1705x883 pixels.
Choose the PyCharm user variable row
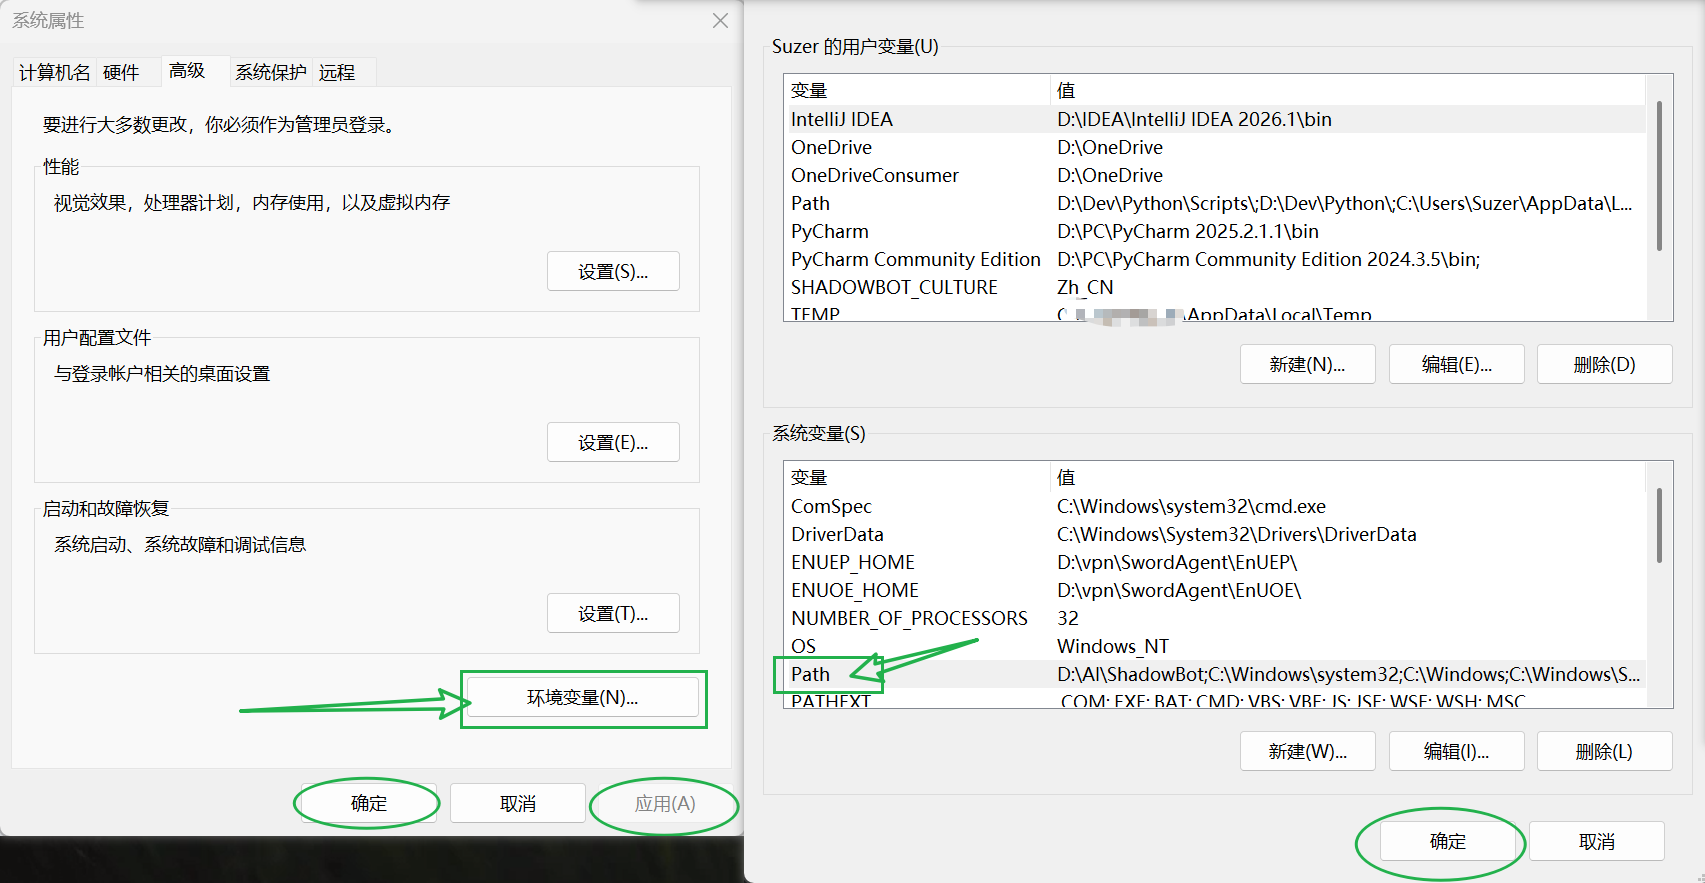point(1215,231)
